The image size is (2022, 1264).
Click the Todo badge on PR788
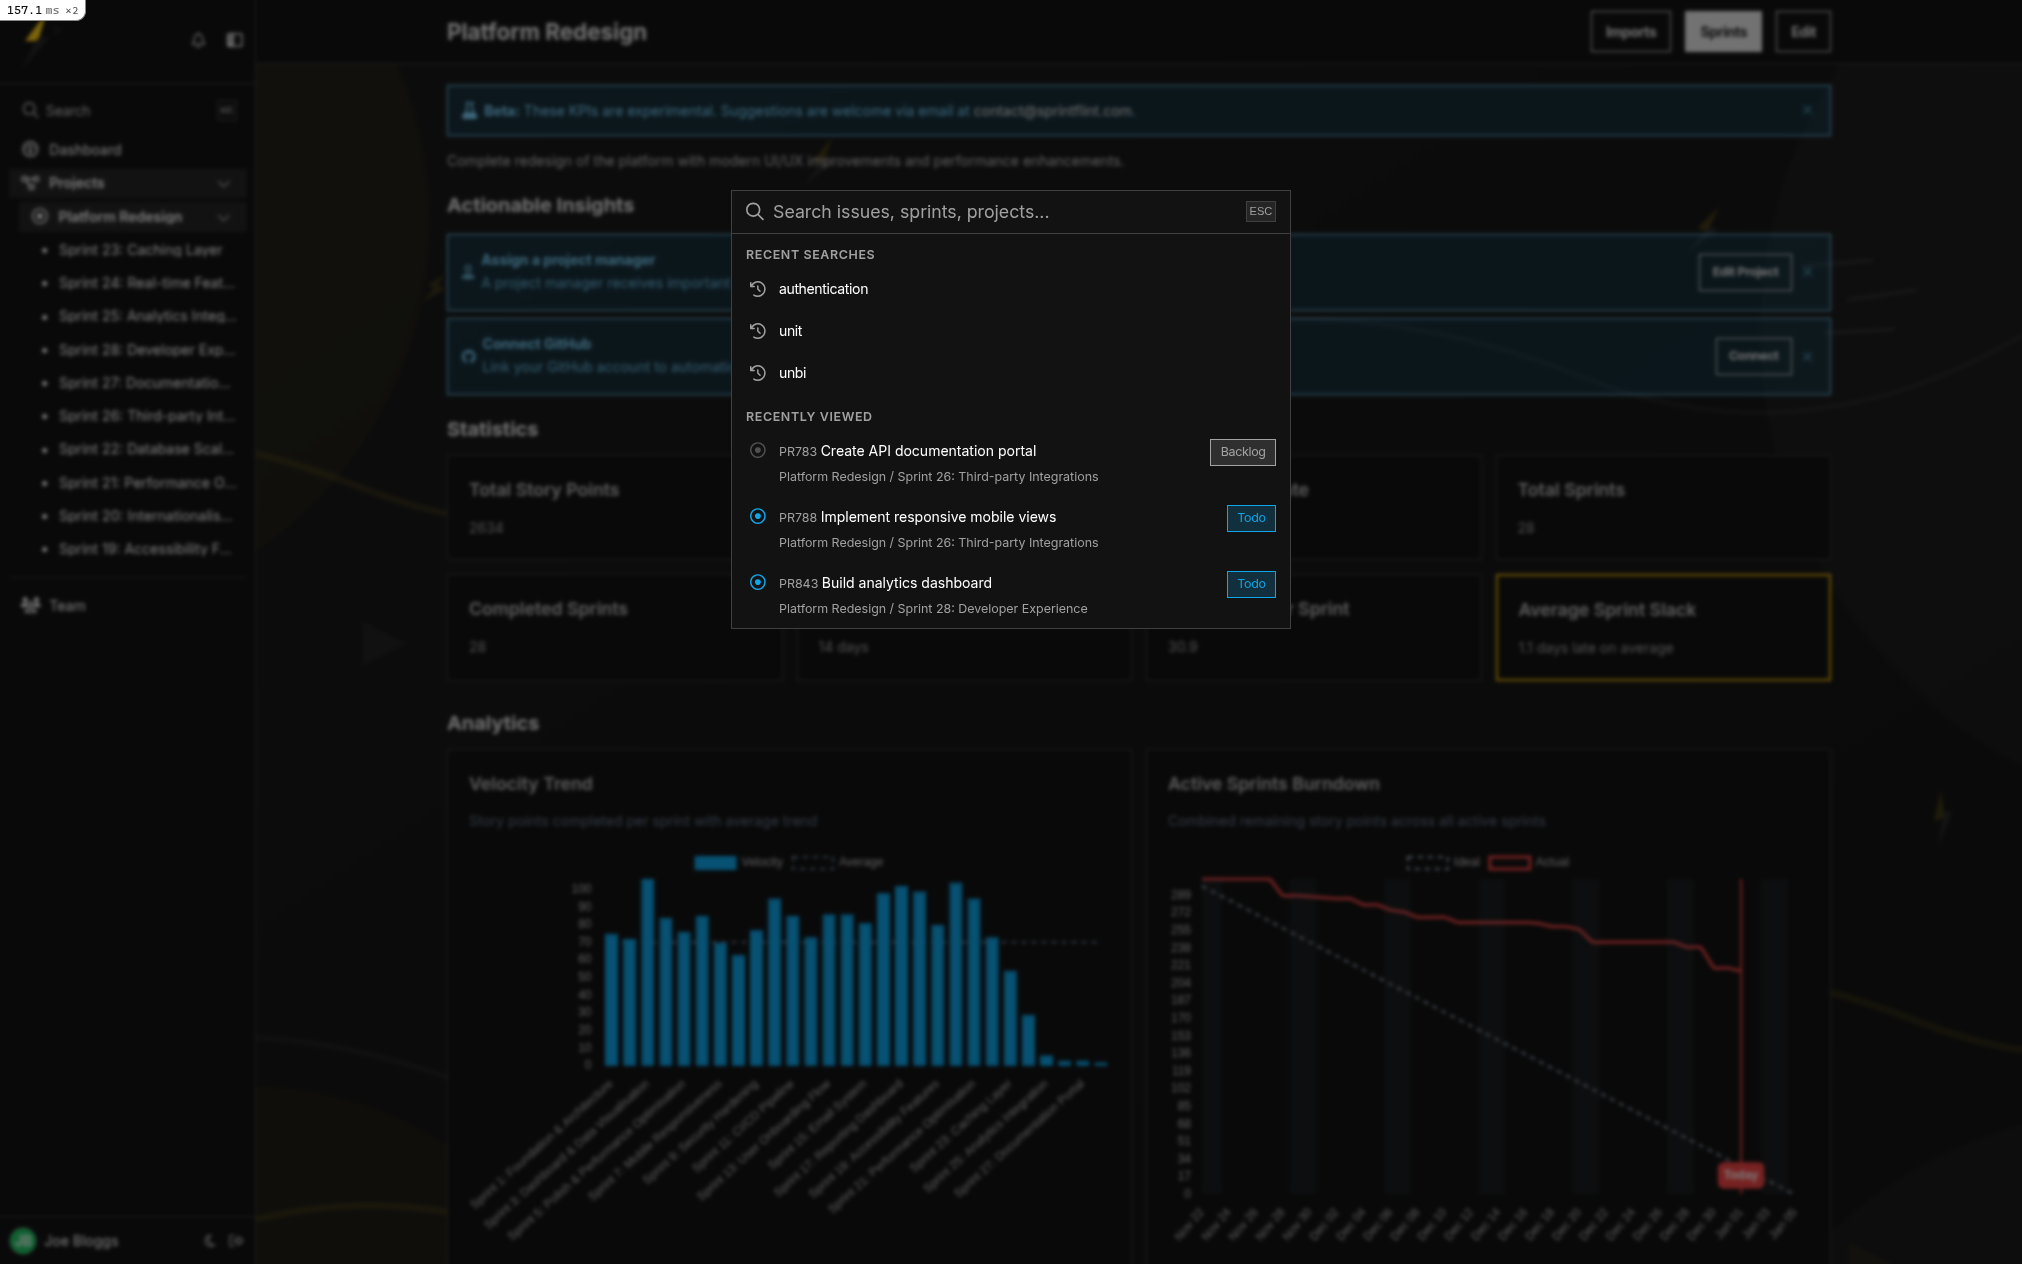click(1251, 518)
